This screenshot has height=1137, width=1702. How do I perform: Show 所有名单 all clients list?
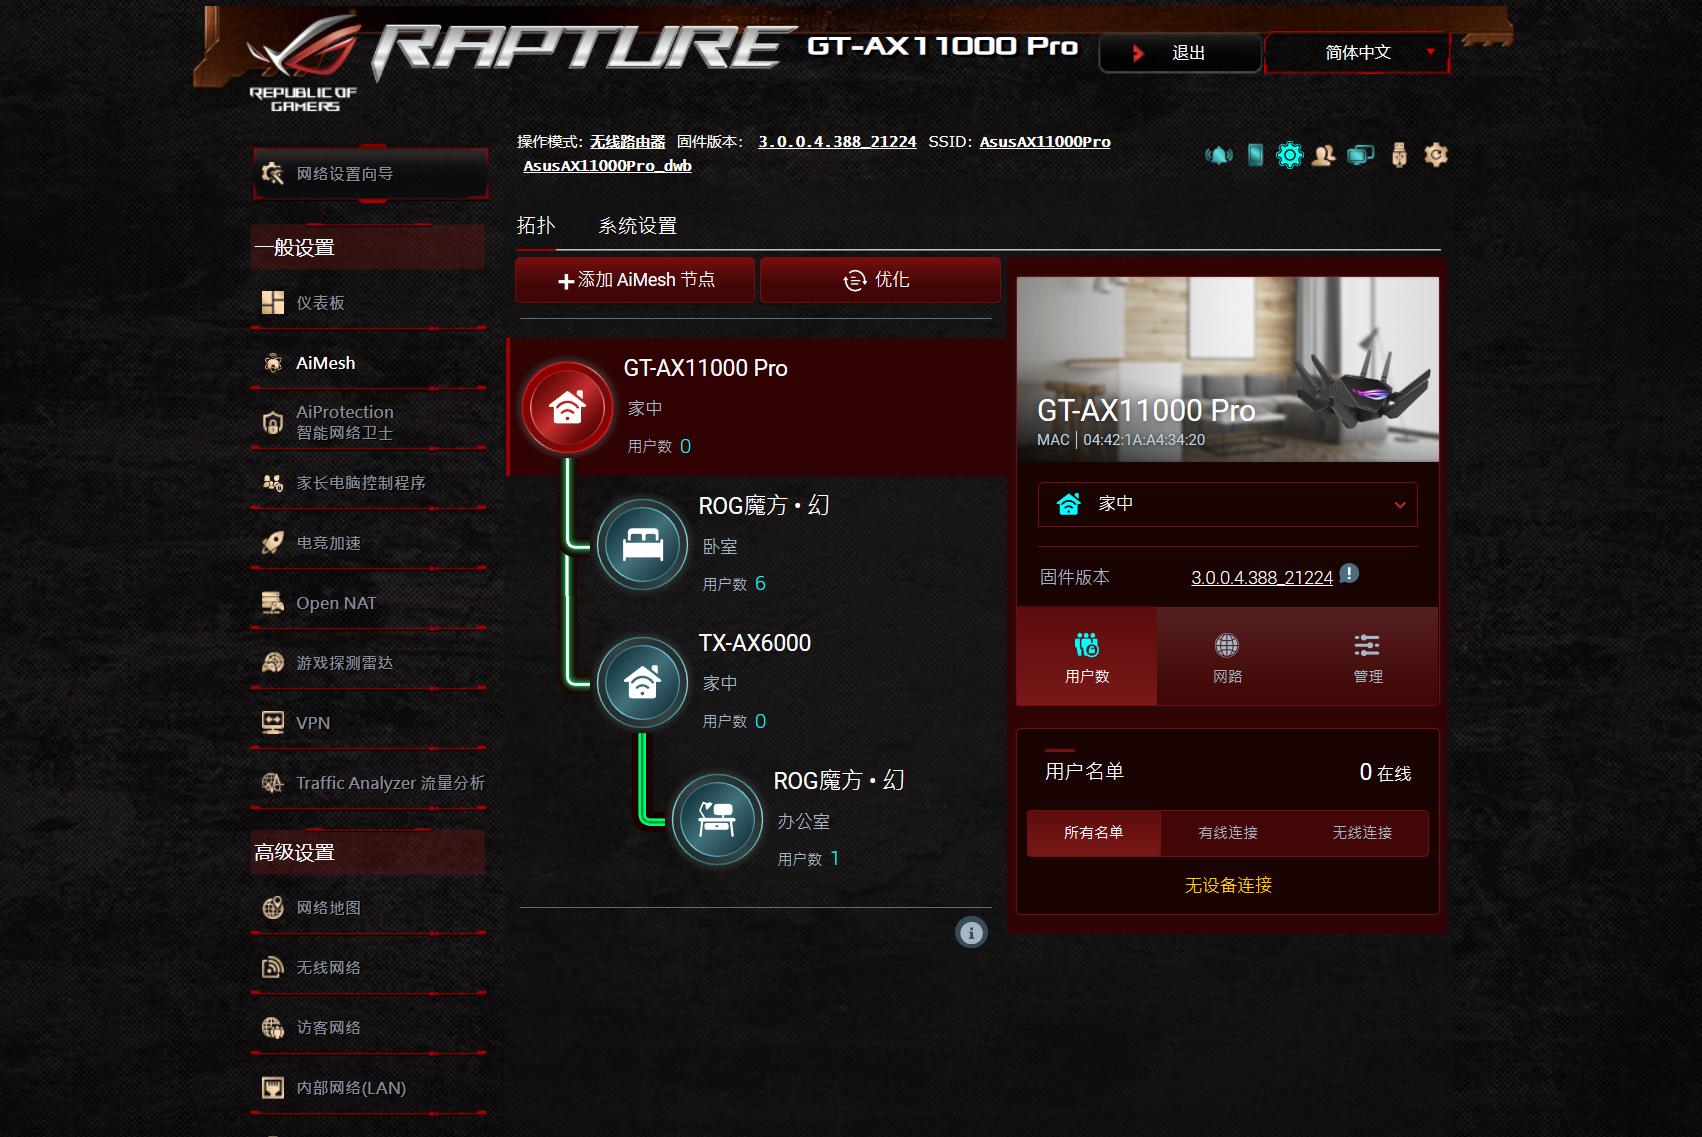pyautogui.click(x=1094, y=833)
